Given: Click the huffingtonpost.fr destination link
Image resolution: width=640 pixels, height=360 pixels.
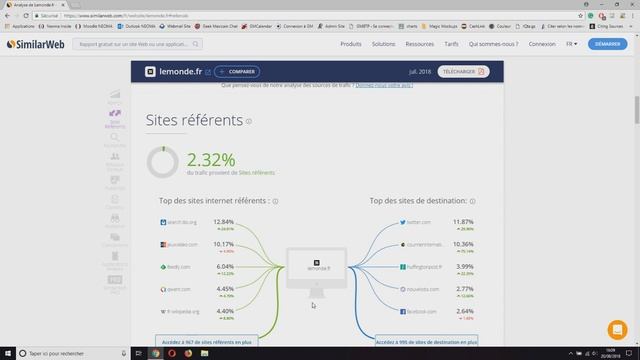Looking at the screenshot, I should coord(424,267).
